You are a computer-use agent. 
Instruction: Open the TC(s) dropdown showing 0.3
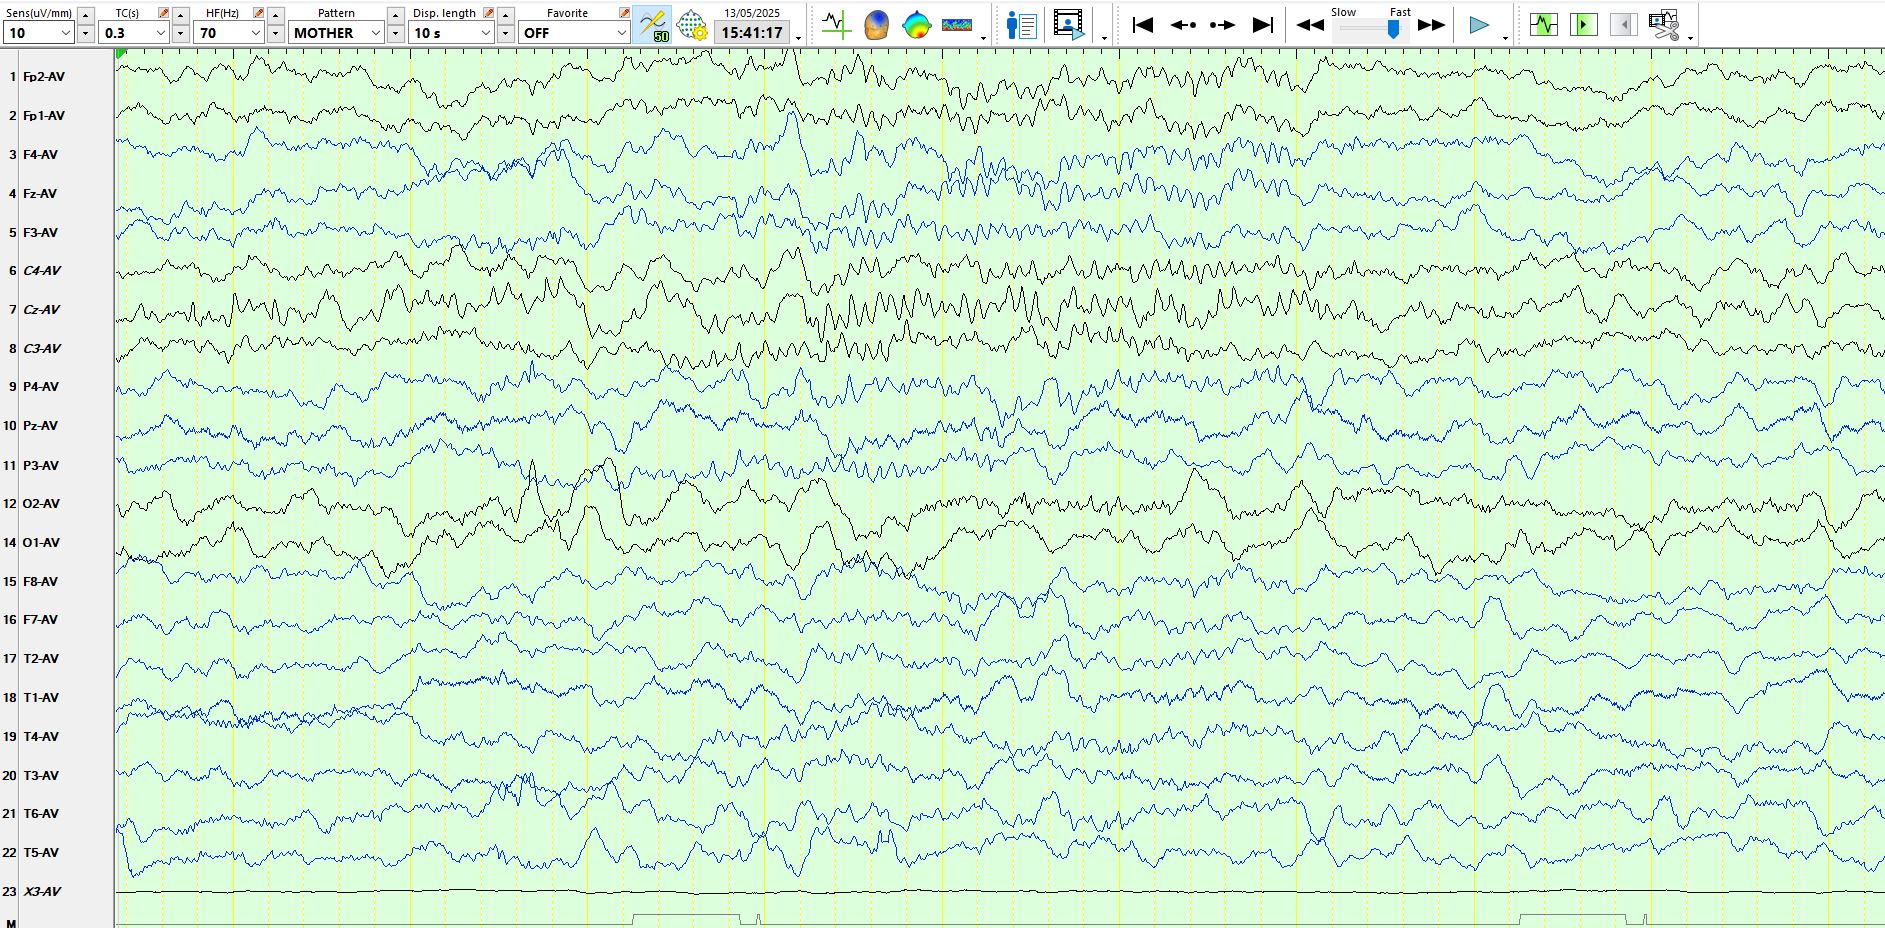point(134,33)
